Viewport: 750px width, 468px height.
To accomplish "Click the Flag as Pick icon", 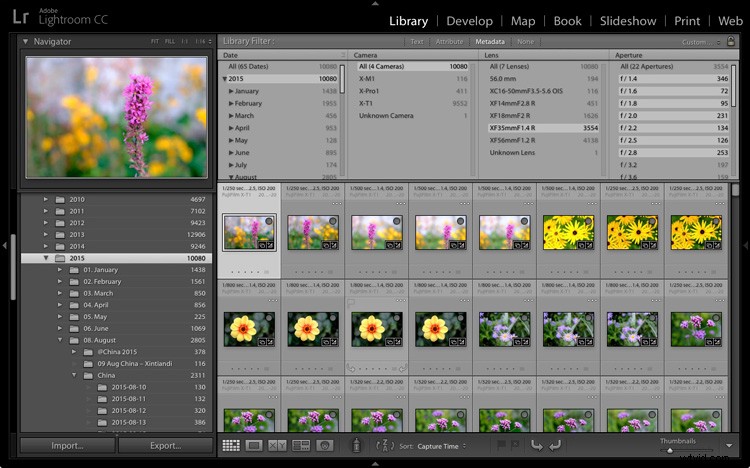I will click(501, 445).
